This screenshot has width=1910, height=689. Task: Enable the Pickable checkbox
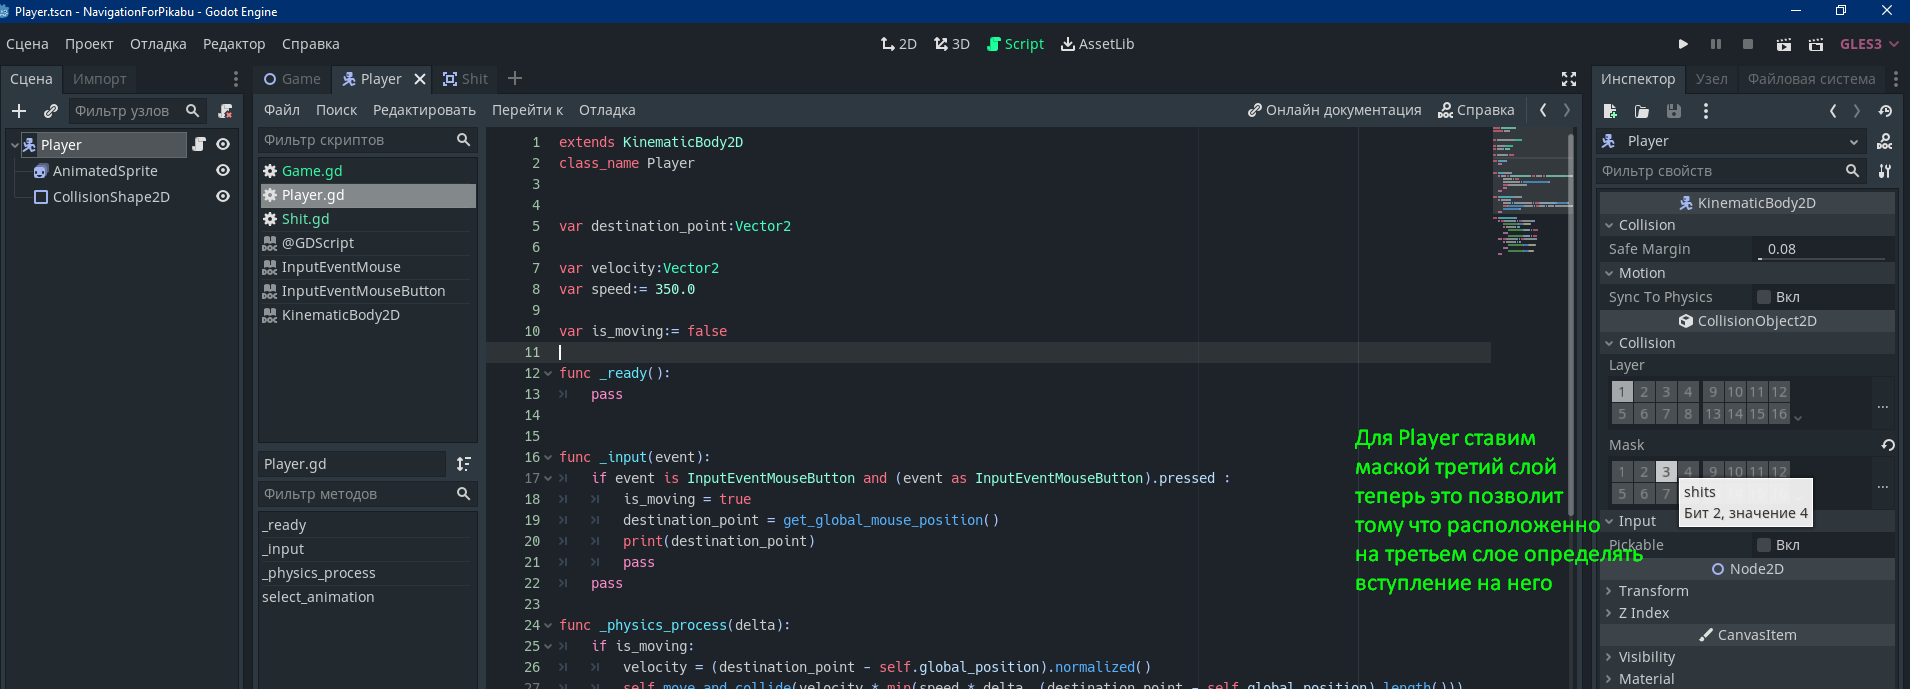[1764, 545]
